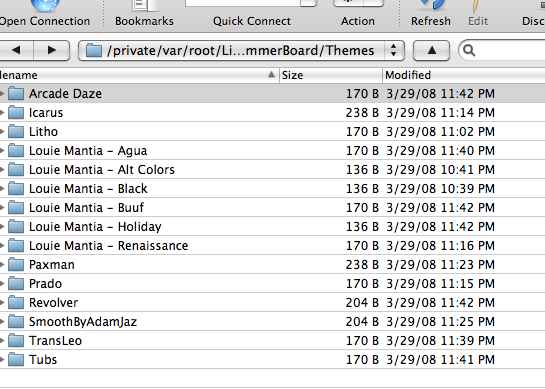Click the Litho folder icon

click(16, 131)
